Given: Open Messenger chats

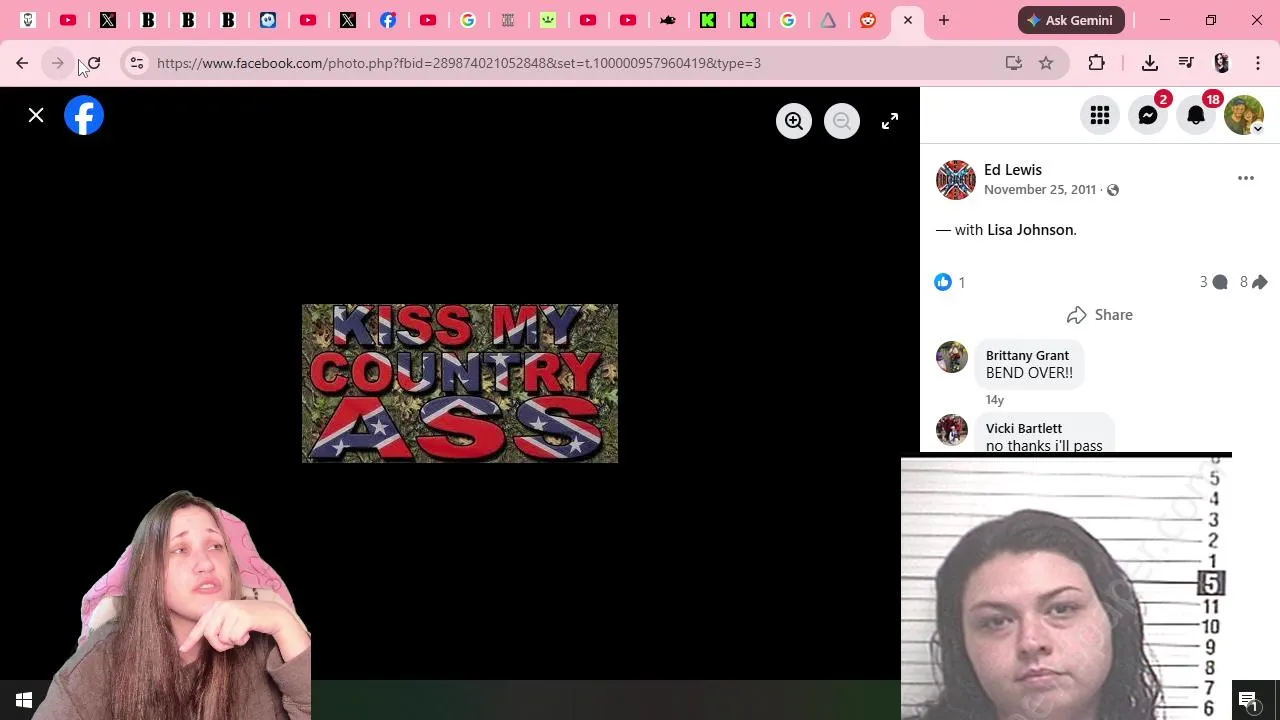Looking at the screenshot, I should [1148, 115].
